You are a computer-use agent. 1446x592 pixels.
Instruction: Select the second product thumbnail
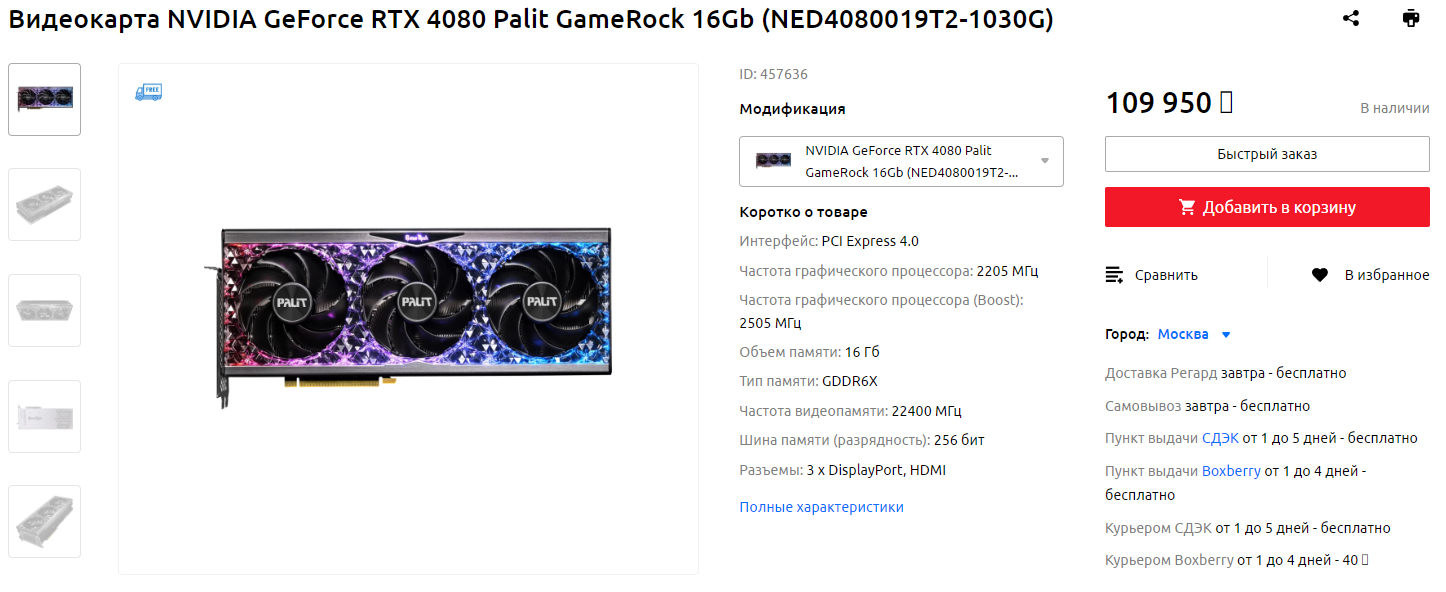pyautogui.click(x=45, y=205)
